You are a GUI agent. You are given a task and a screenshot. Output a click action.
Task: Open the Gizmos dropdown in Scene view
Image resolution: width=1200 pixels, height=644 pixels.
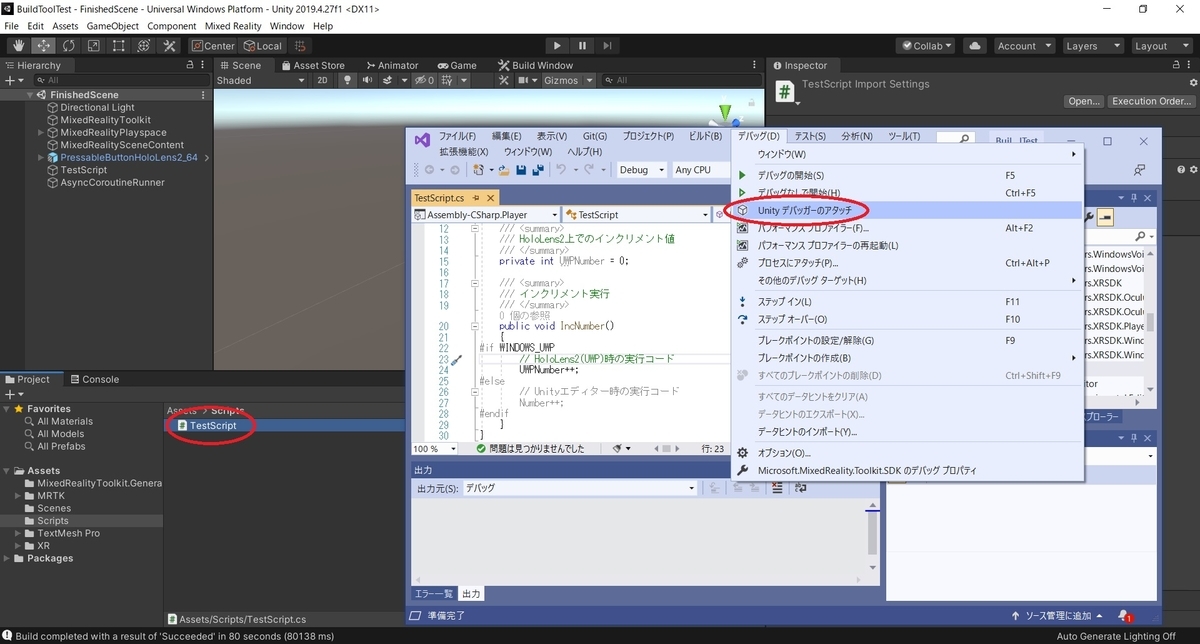coord(568,80)
